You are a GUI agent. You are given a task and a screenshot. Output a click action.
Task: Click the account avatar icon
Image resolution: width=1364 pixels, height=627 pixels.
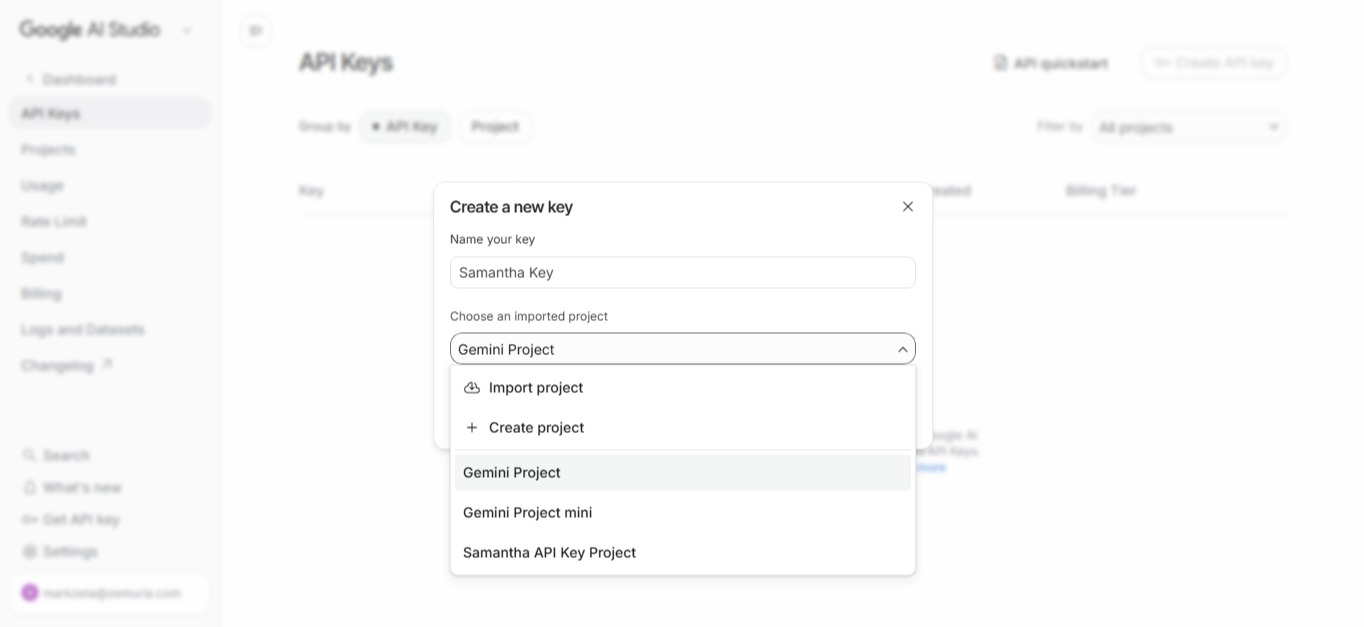[x=30, y=593]
